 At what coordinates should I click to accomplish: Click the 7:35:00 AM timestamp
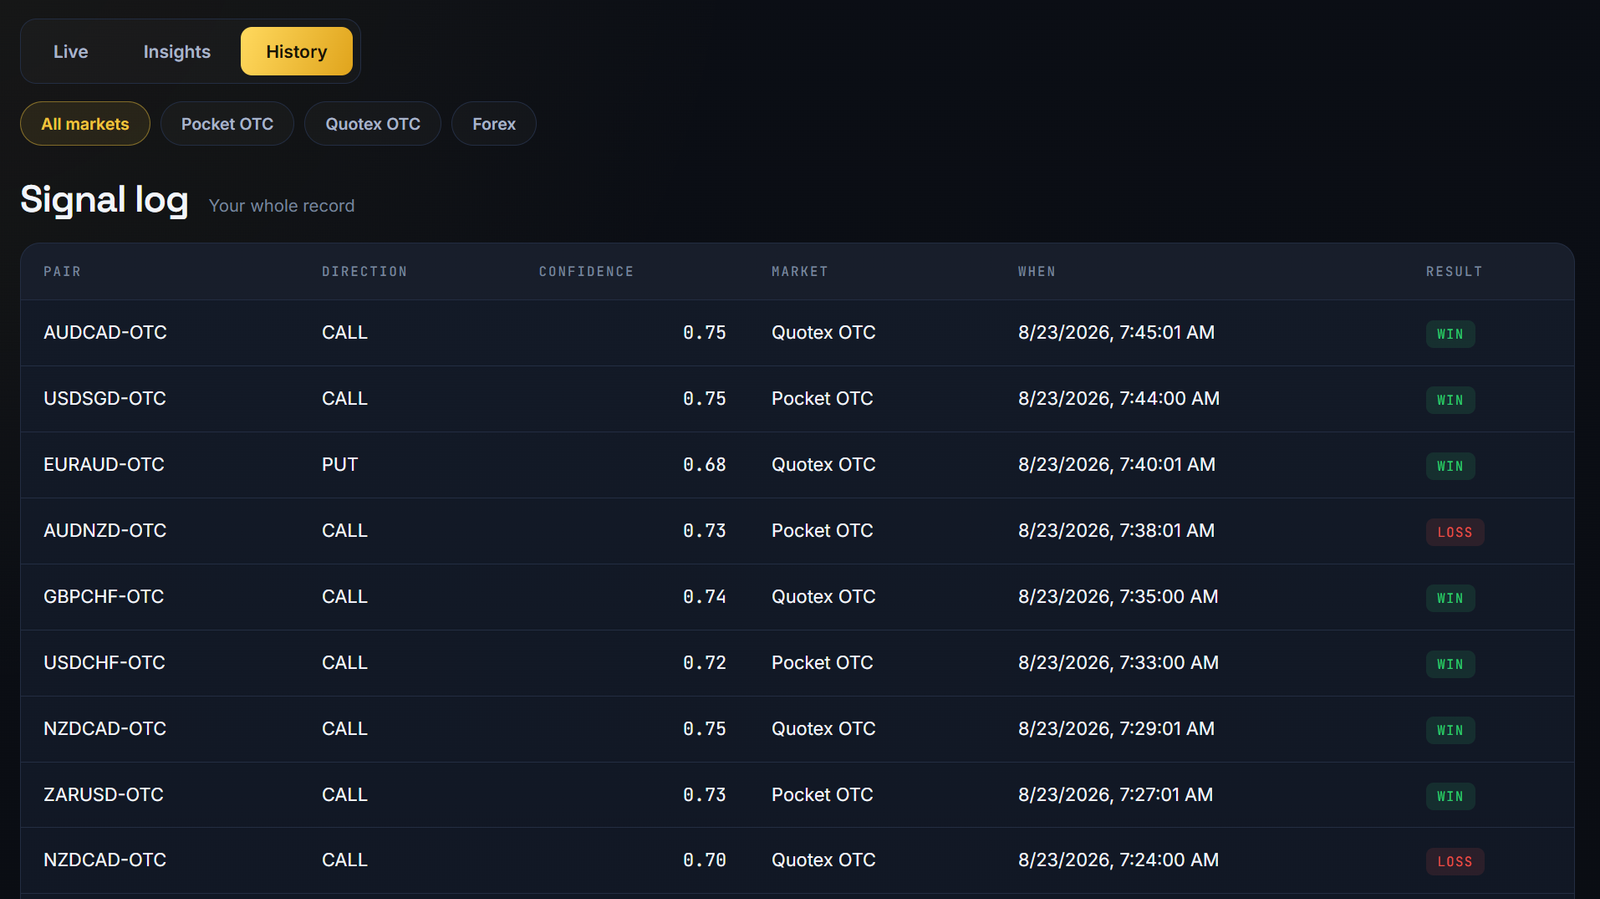1118,596
